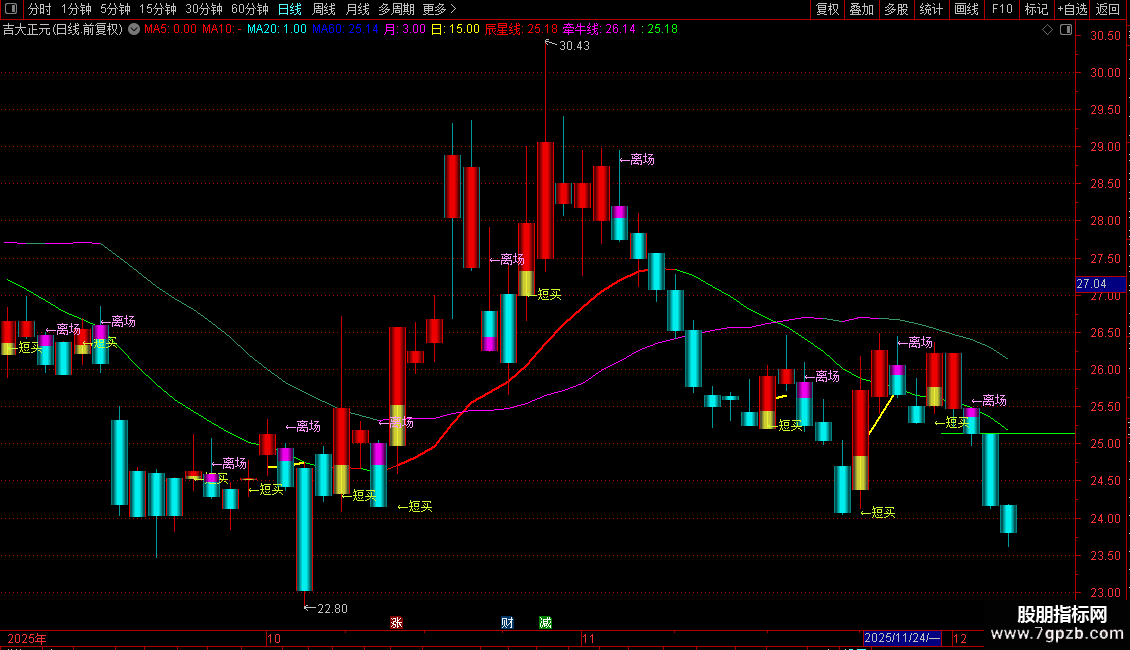Click the 标记 mark button
This screenshot has height=650, width=1130.
coord(1036,9)
